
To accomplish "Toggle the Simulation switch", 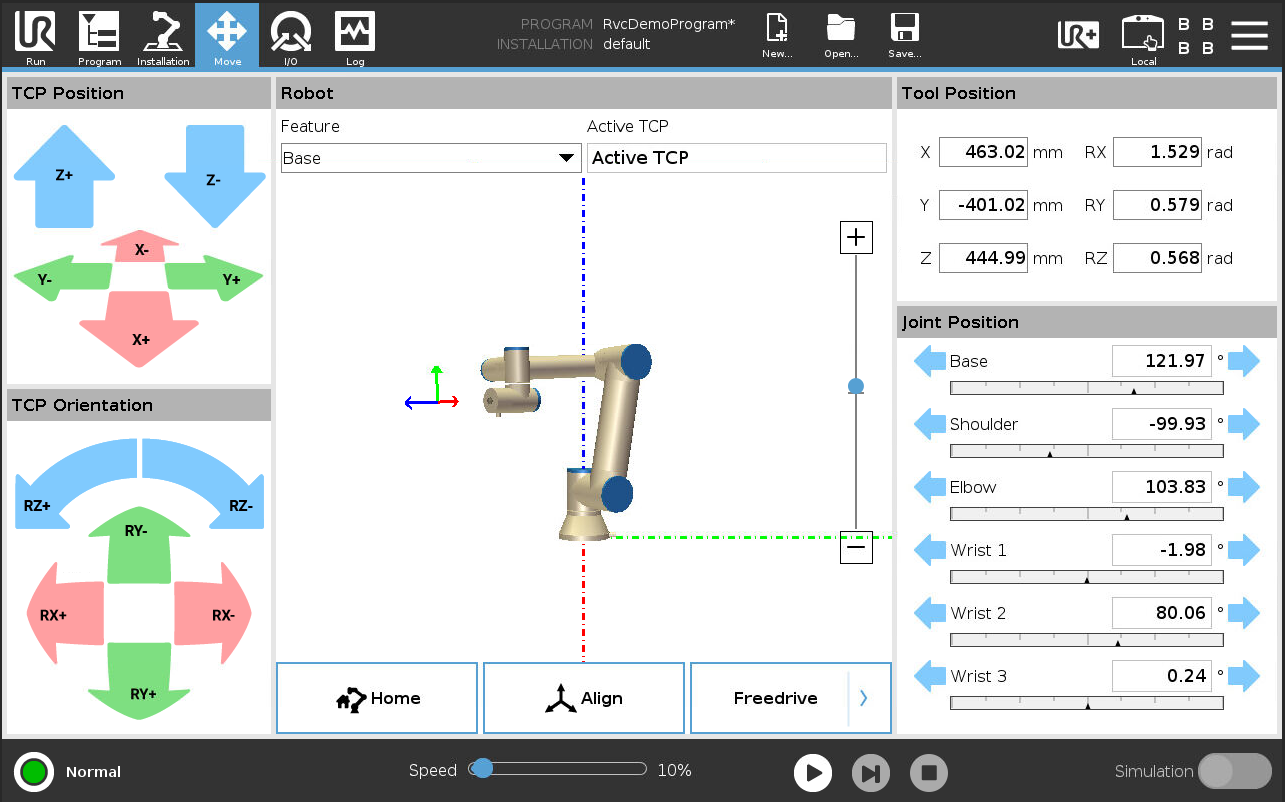I will point(1234,771).
